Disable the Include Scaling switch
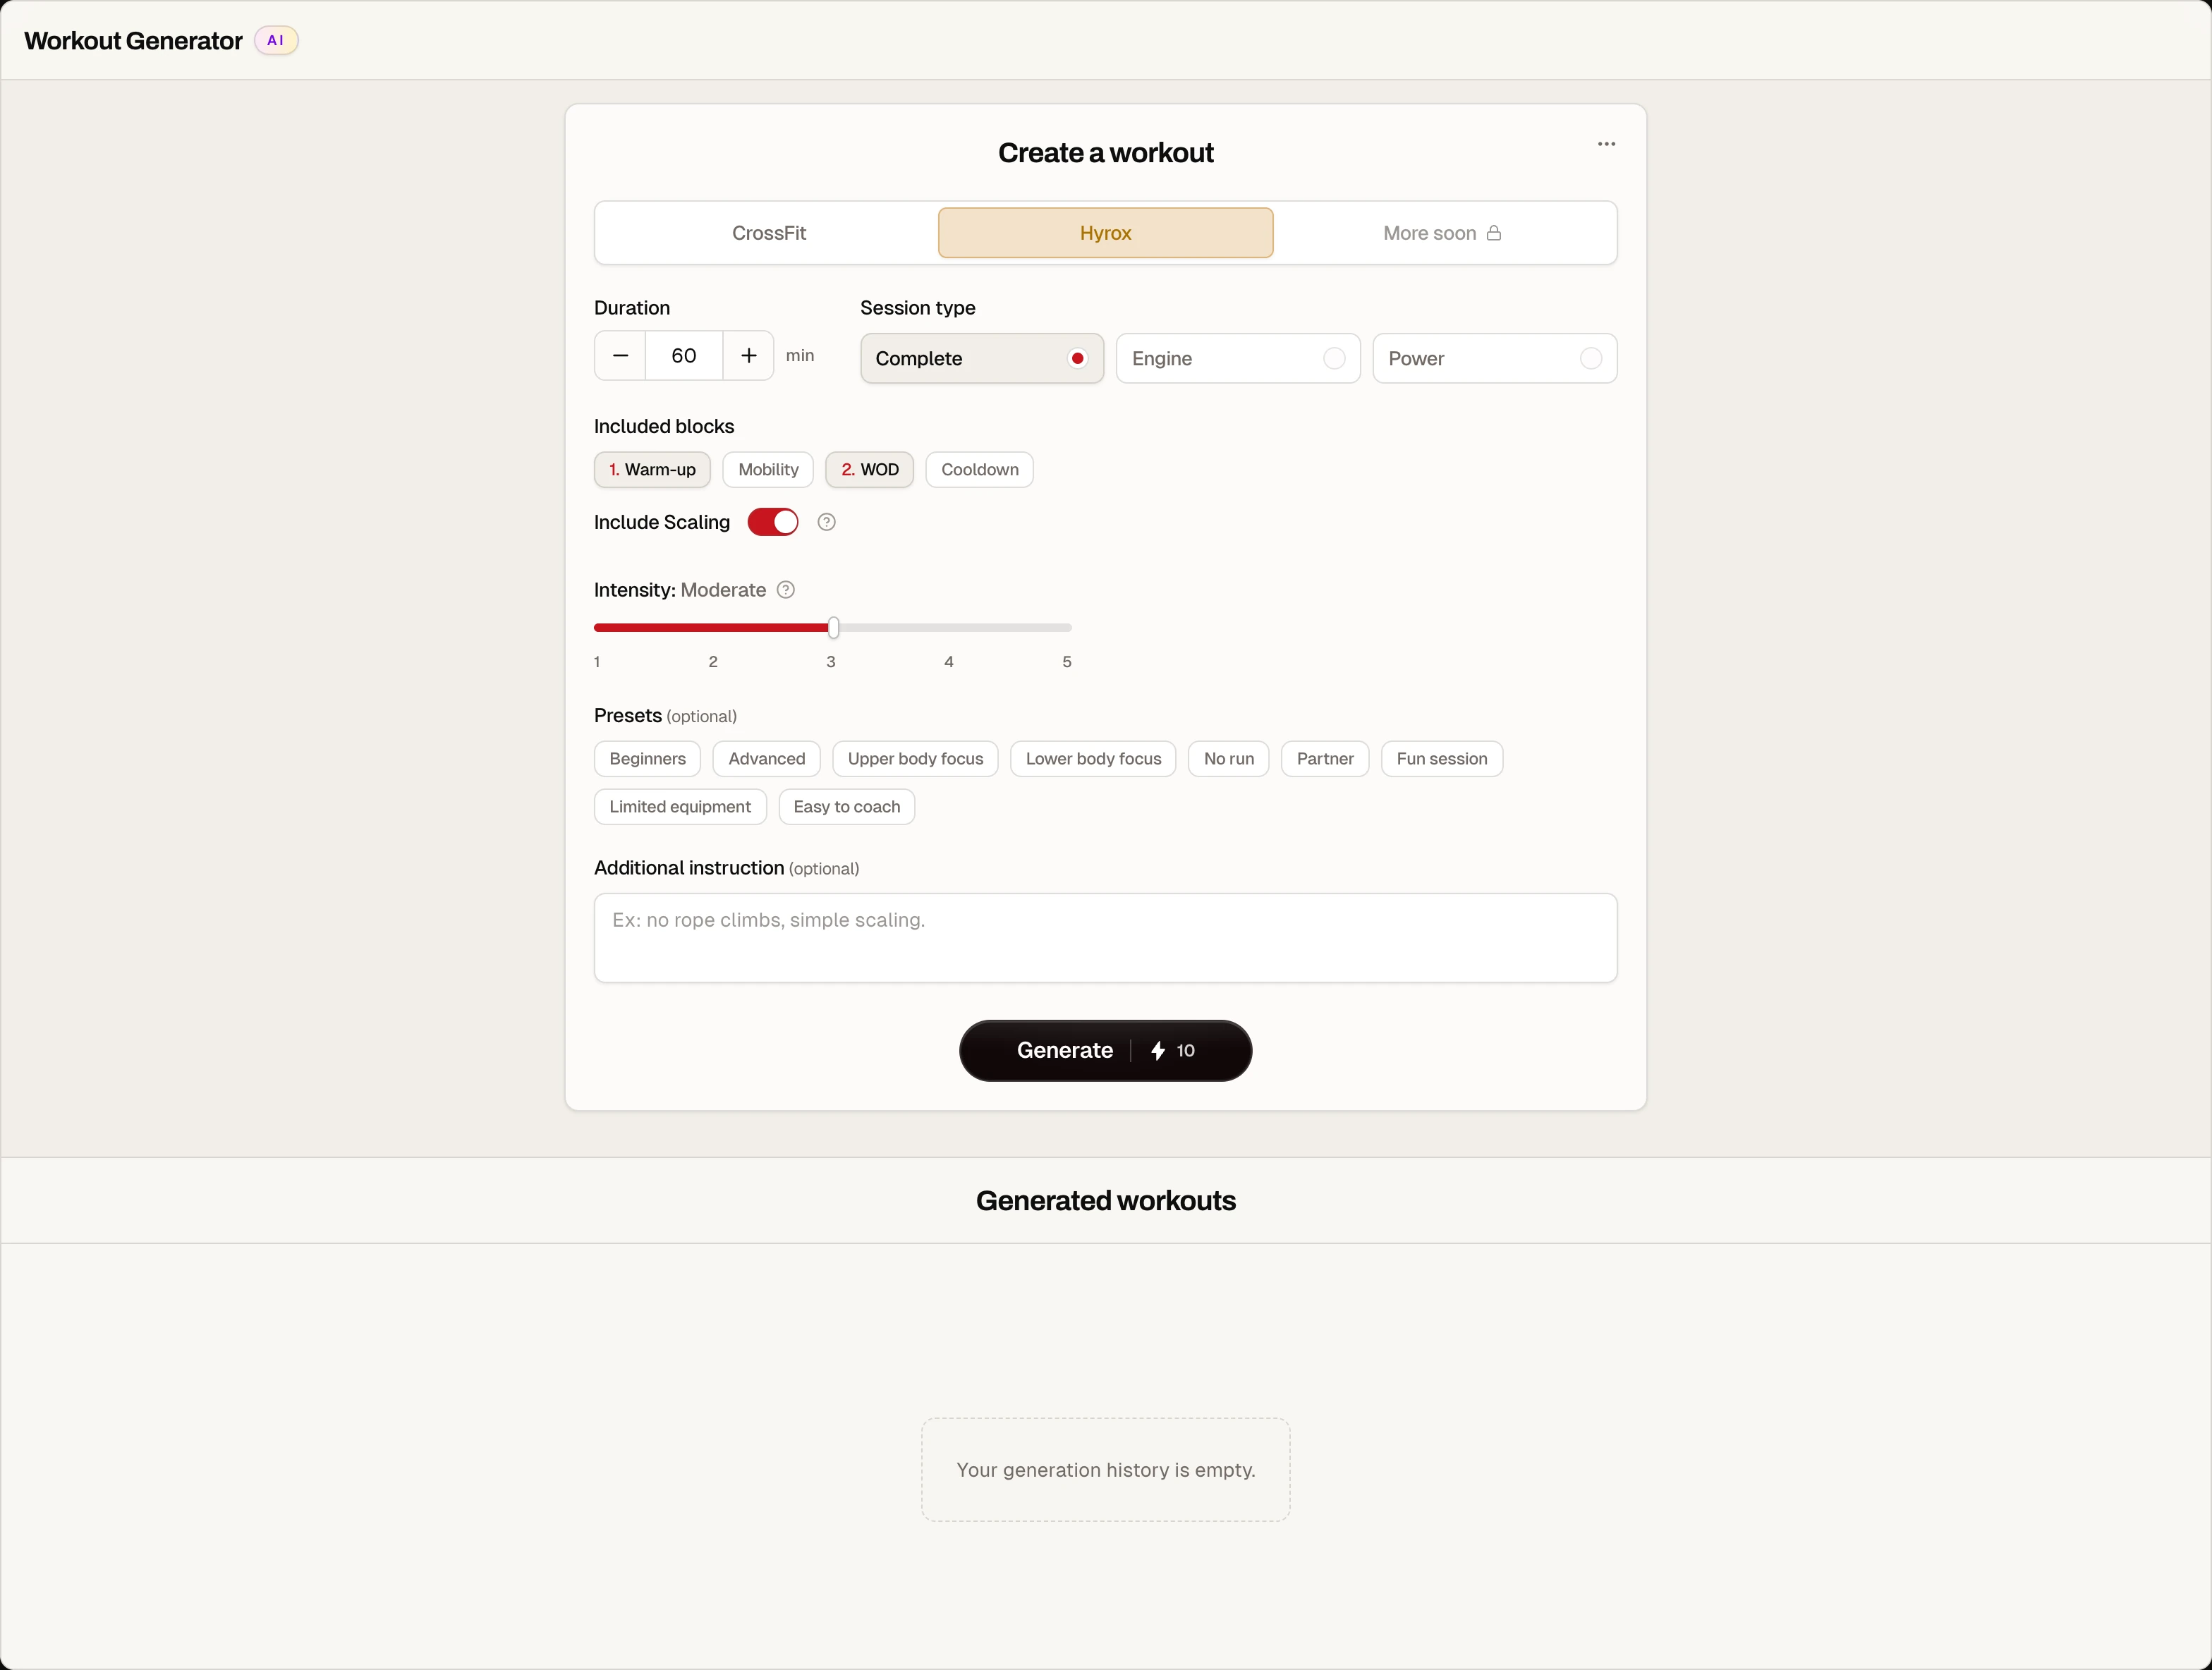This screenshot has width=2212, height=1670. [773, 522]
